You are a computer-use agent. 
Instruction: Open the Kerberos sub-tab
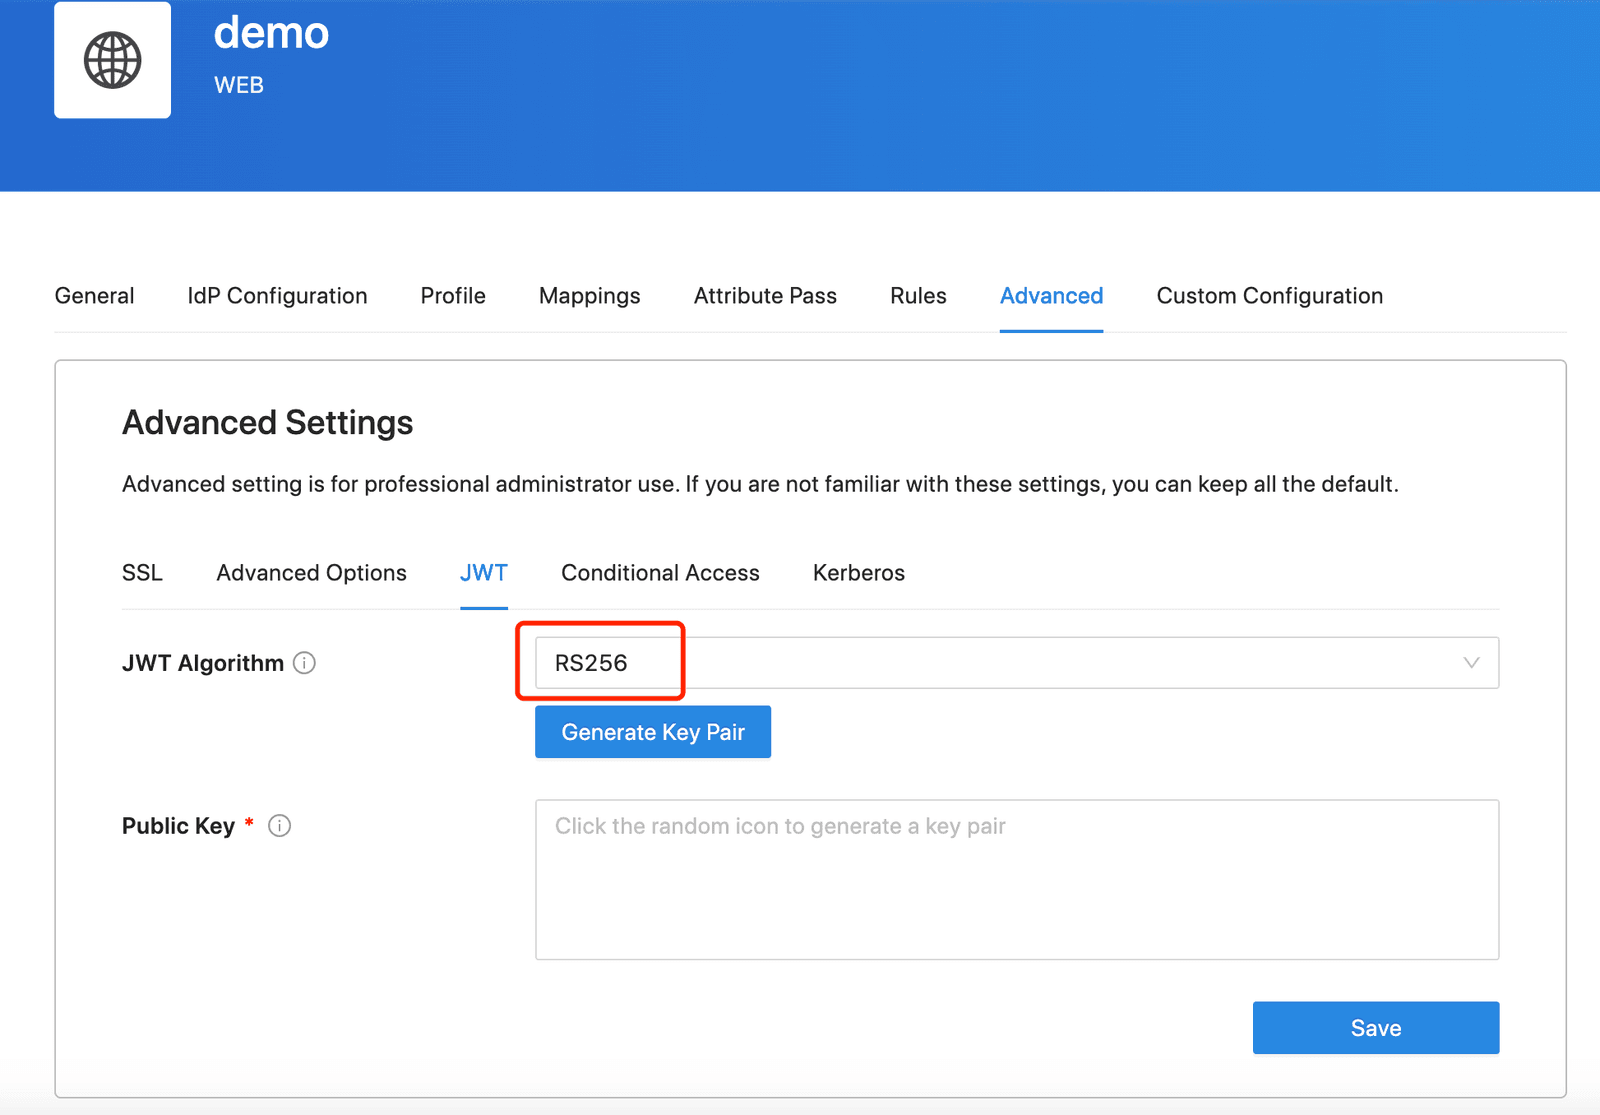tap(858, 573)
